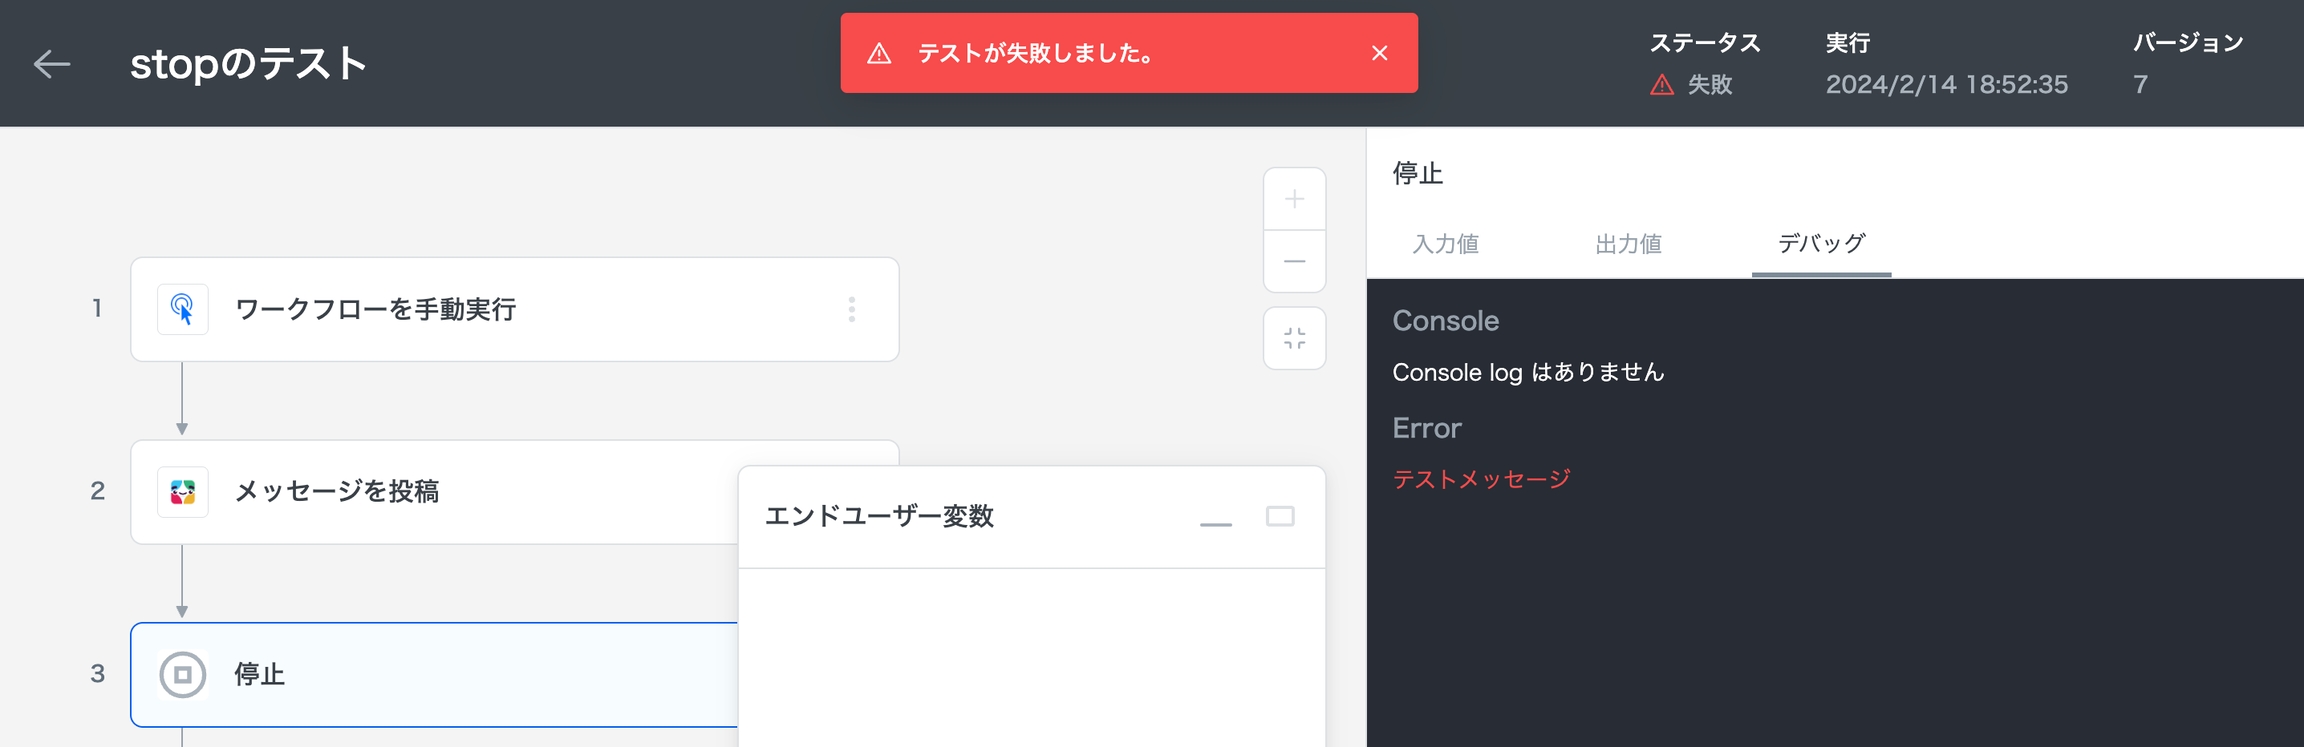Minimize the エンドユーザー変数 panel
The height and width of the screenshot is (747, 2304).
click(1215, 518)
